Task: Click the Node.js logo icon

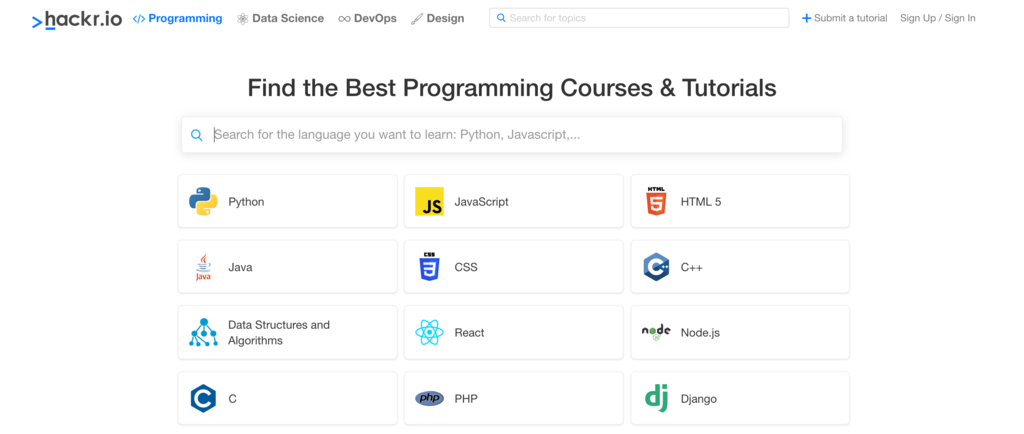Action: tap(656, 332)
